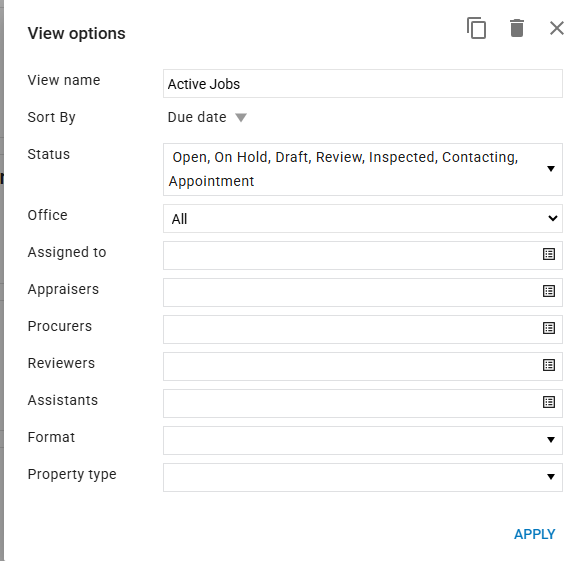
Task: Open the Assigned to list picker icon
Action: [x=549, y=254]
